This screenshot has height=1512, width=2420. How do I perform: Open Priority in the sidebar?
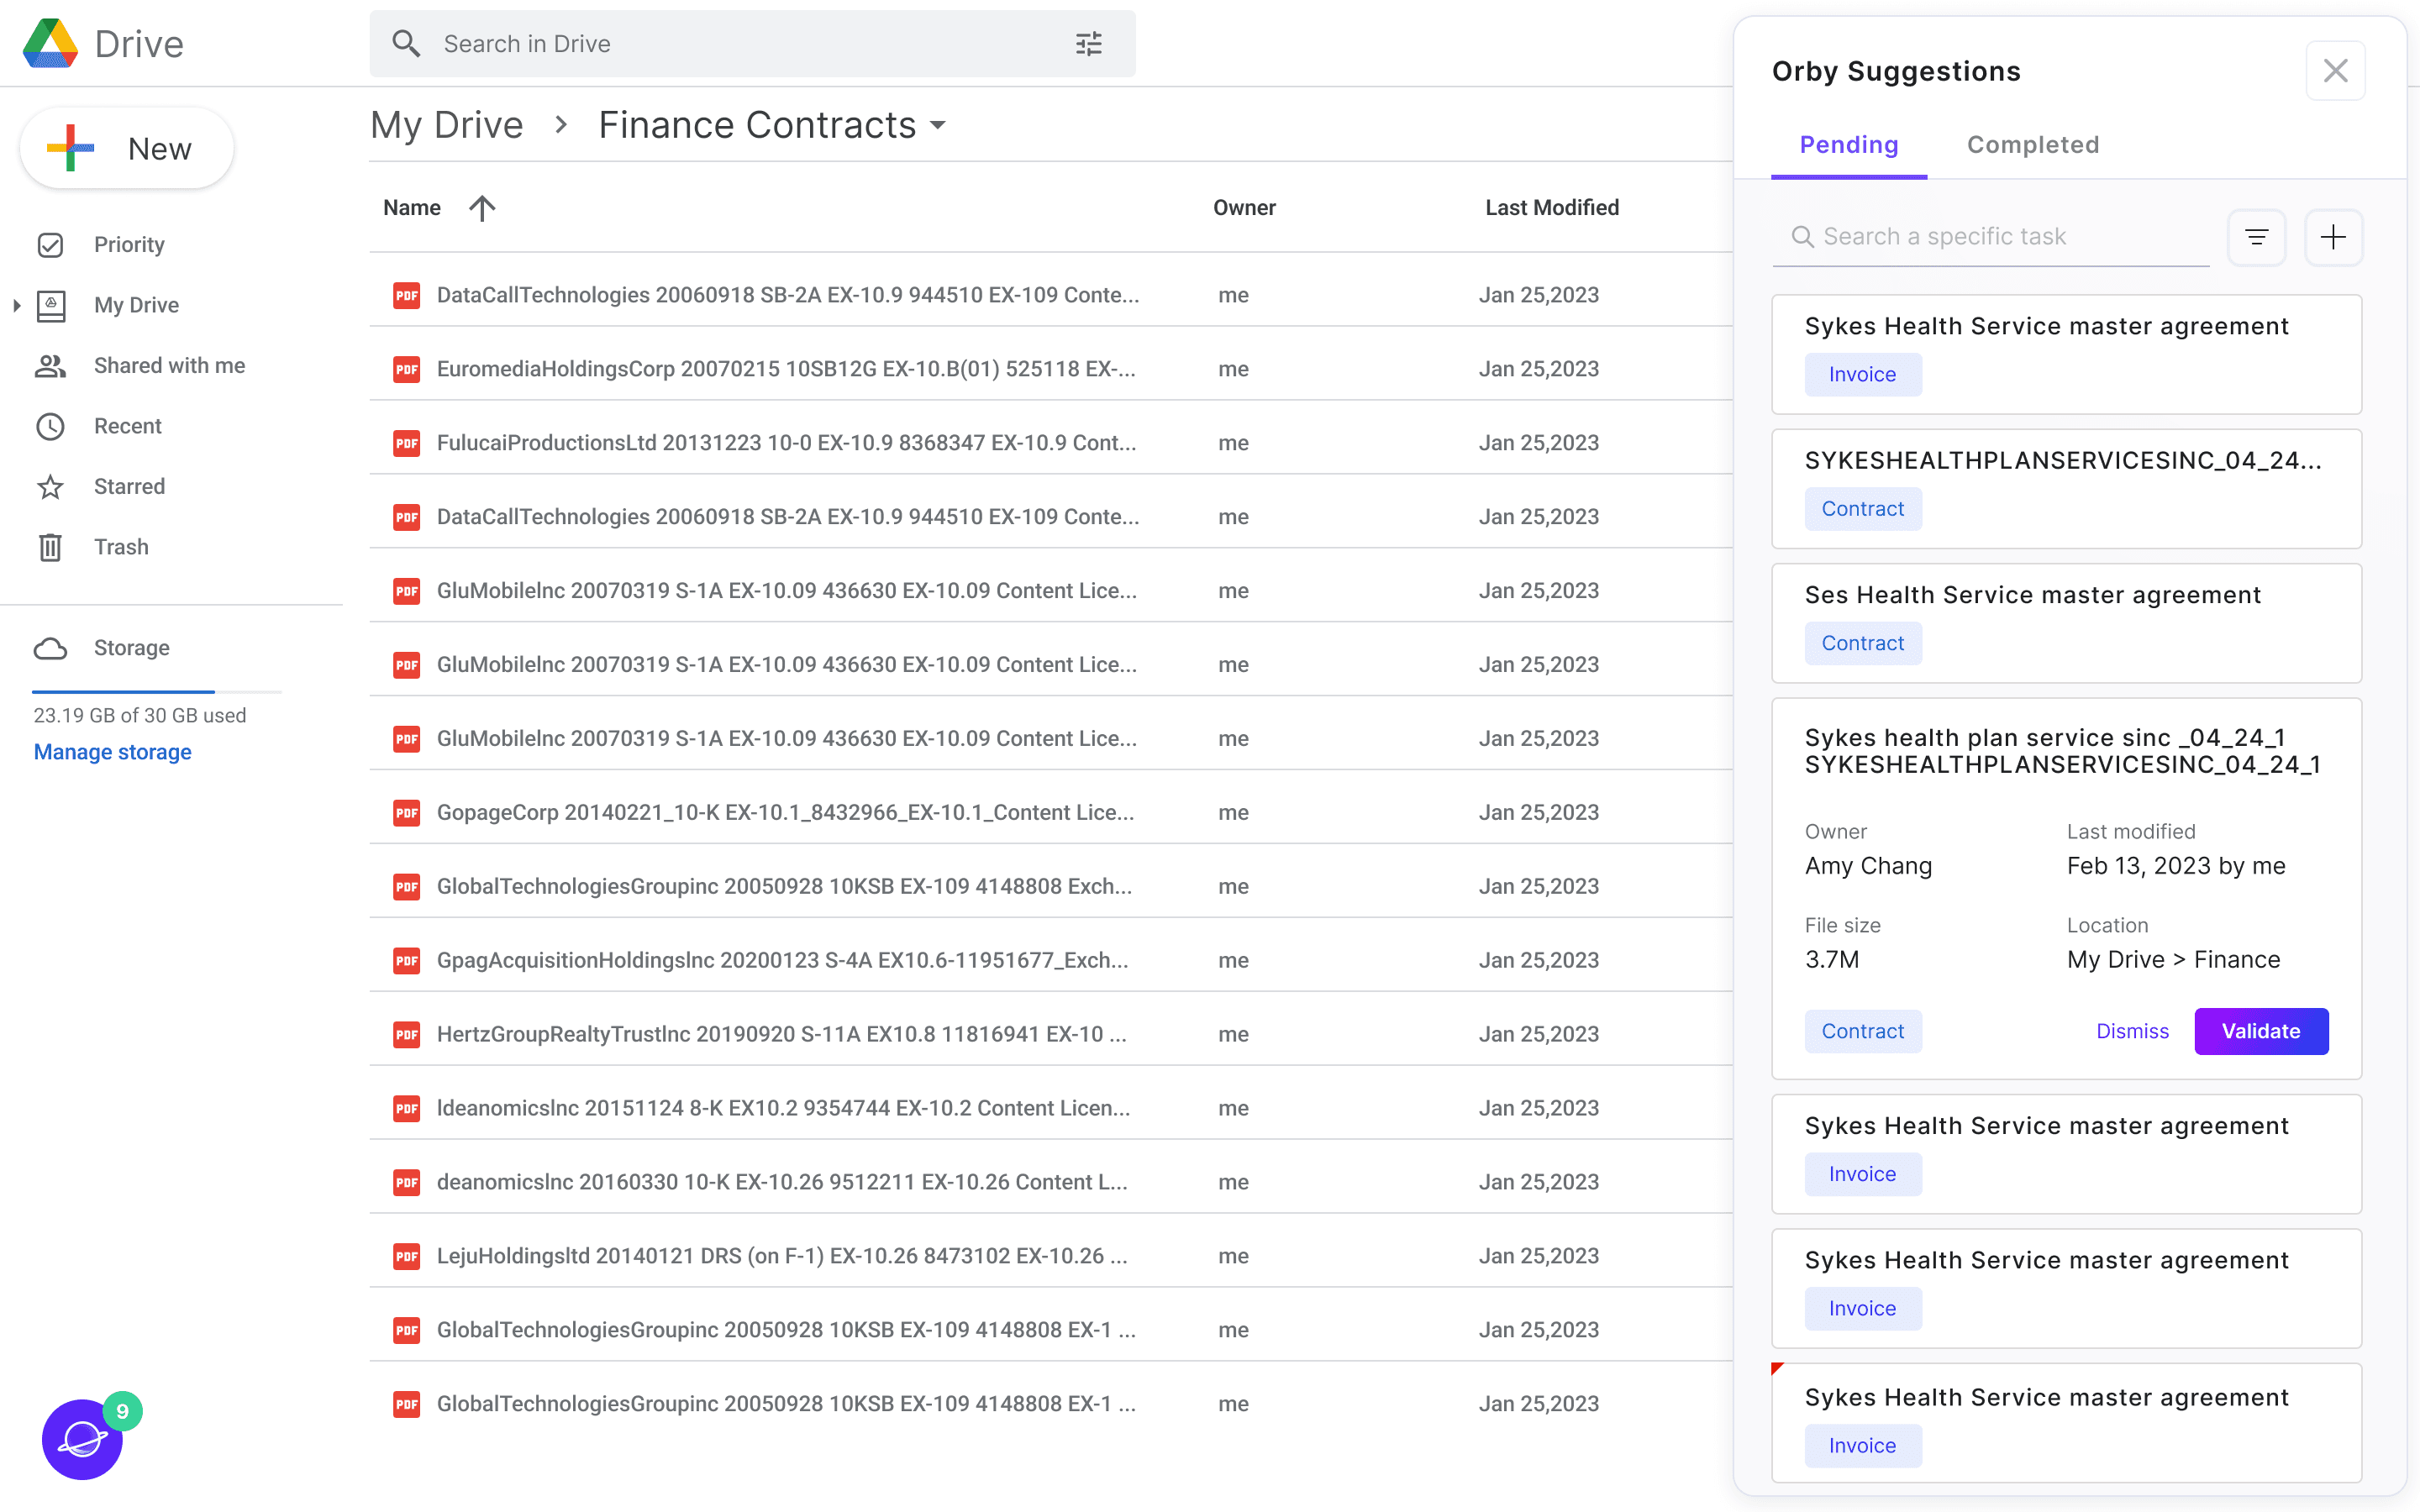(x=129, y=245)
